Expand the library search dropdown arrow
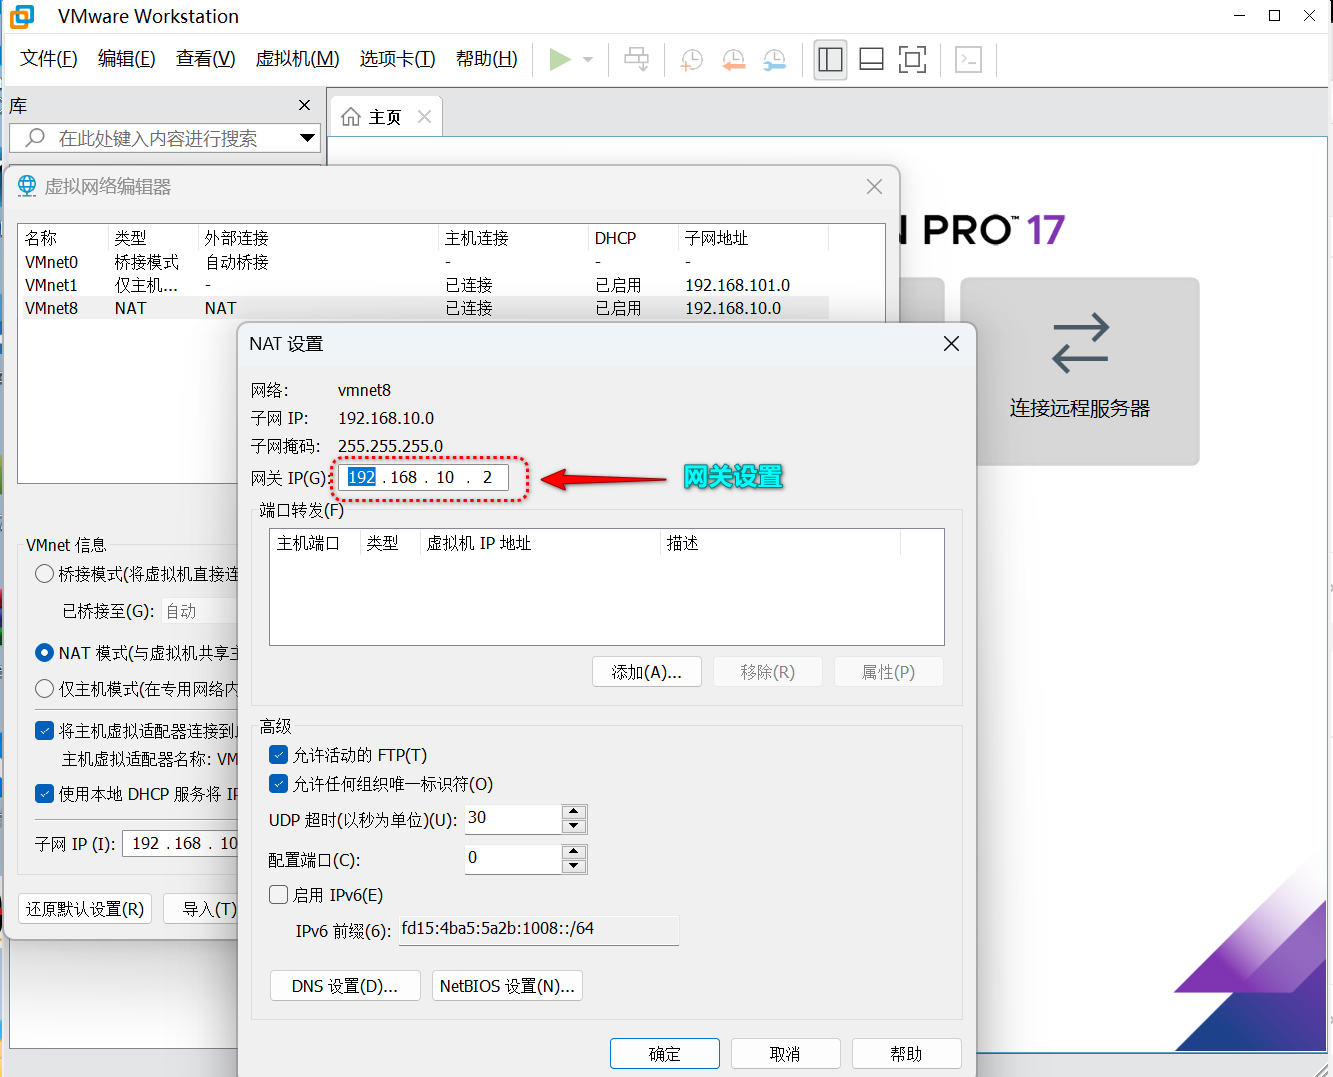 (307, 138)
